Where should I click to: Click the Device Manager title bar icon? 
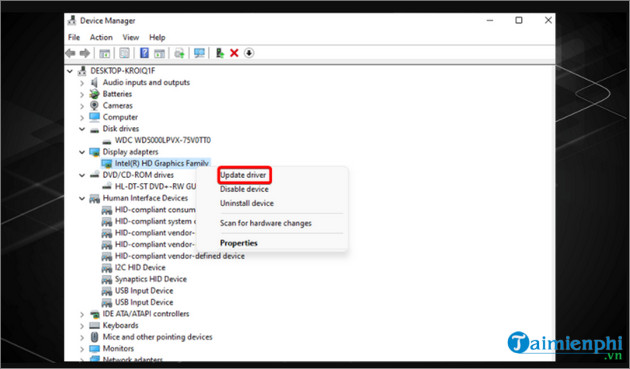tap(72, 20)
